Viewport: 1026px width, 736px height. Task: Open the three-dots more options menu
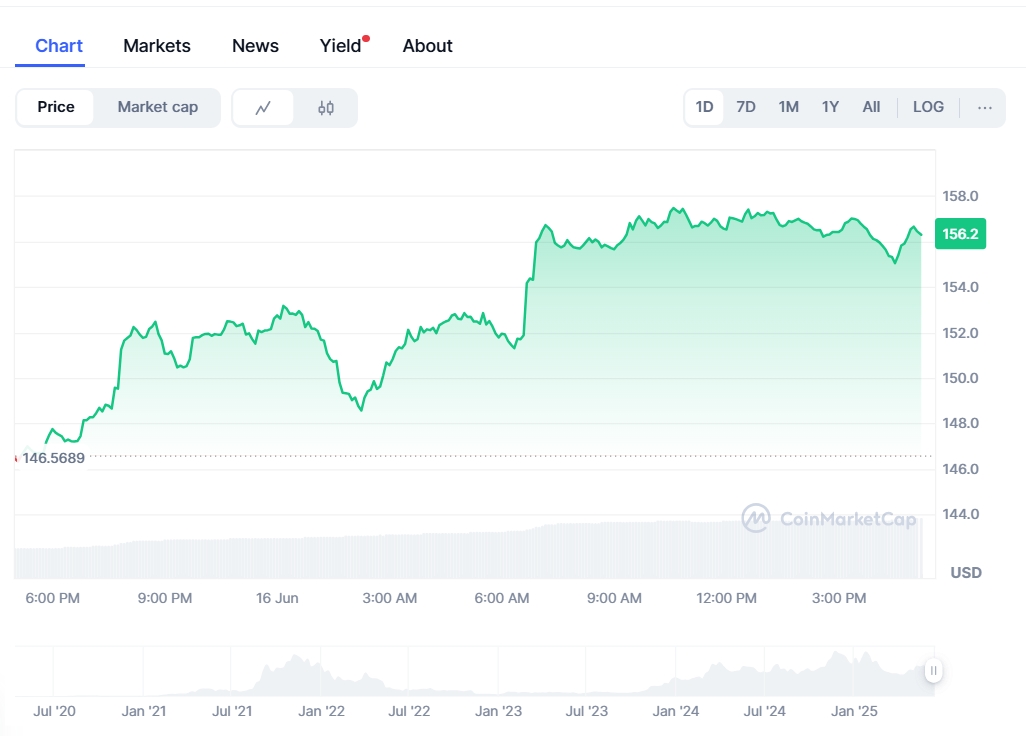(x=985, y=107)
